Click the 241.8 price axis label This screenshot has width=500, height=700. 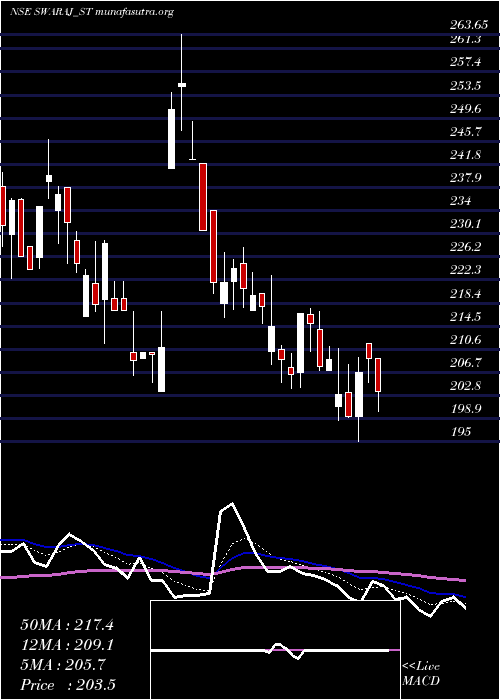(x=465, y=154)
